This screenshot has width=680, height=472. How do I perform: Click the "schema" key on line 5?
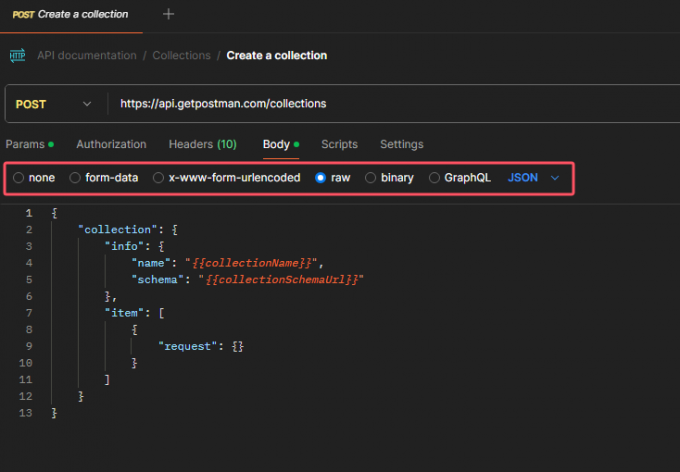157,279
